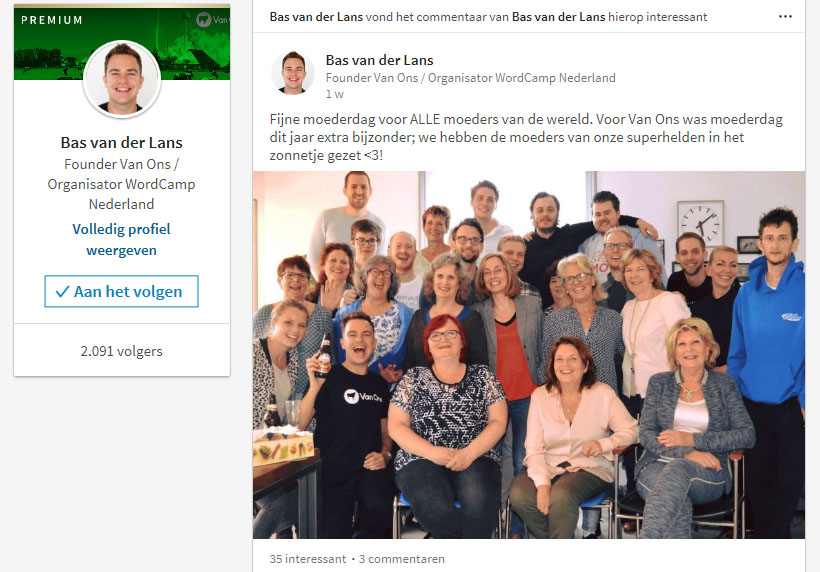Click the small post author avatar
The width and height of the screenshot is (820, 572).
coord(293,73)
